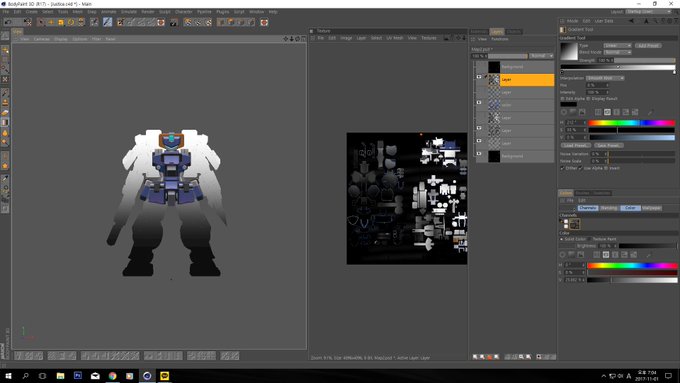680x383 pixels.
Task: Click the Channels button in Colors panel
Action: pos(588,208)
